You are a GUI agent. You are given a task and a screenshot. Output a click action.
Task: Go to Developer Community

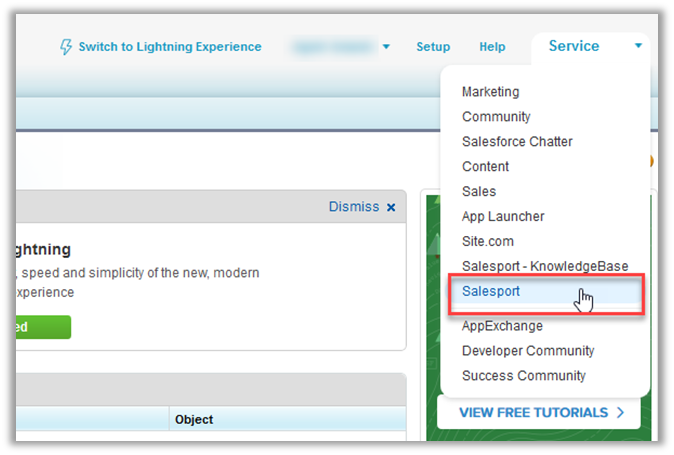click(528, 351)
